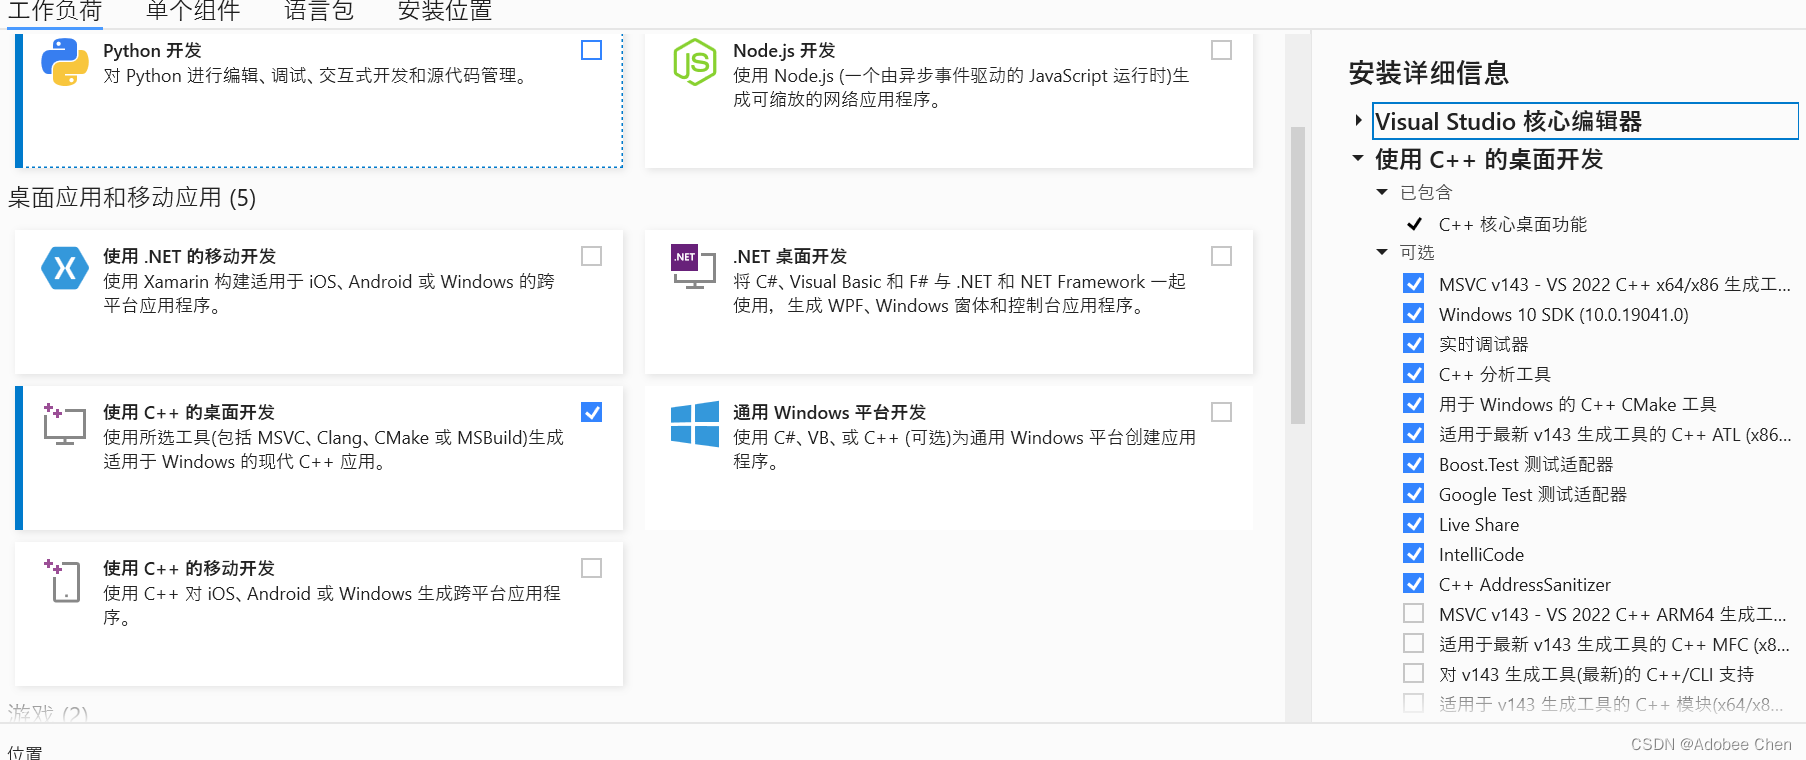Uncheck Google Test 测试适配器 option
The width and height of the screenshot is (1806, 760).
coord(1414,493)
